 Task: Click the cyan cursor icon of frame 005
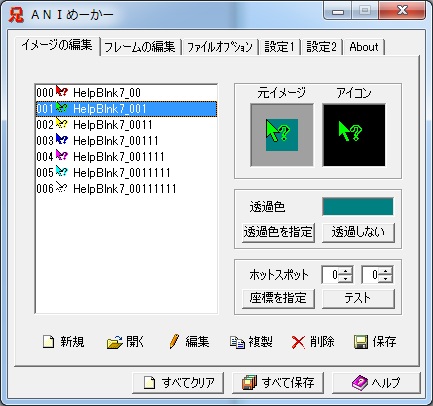(61, 172)
